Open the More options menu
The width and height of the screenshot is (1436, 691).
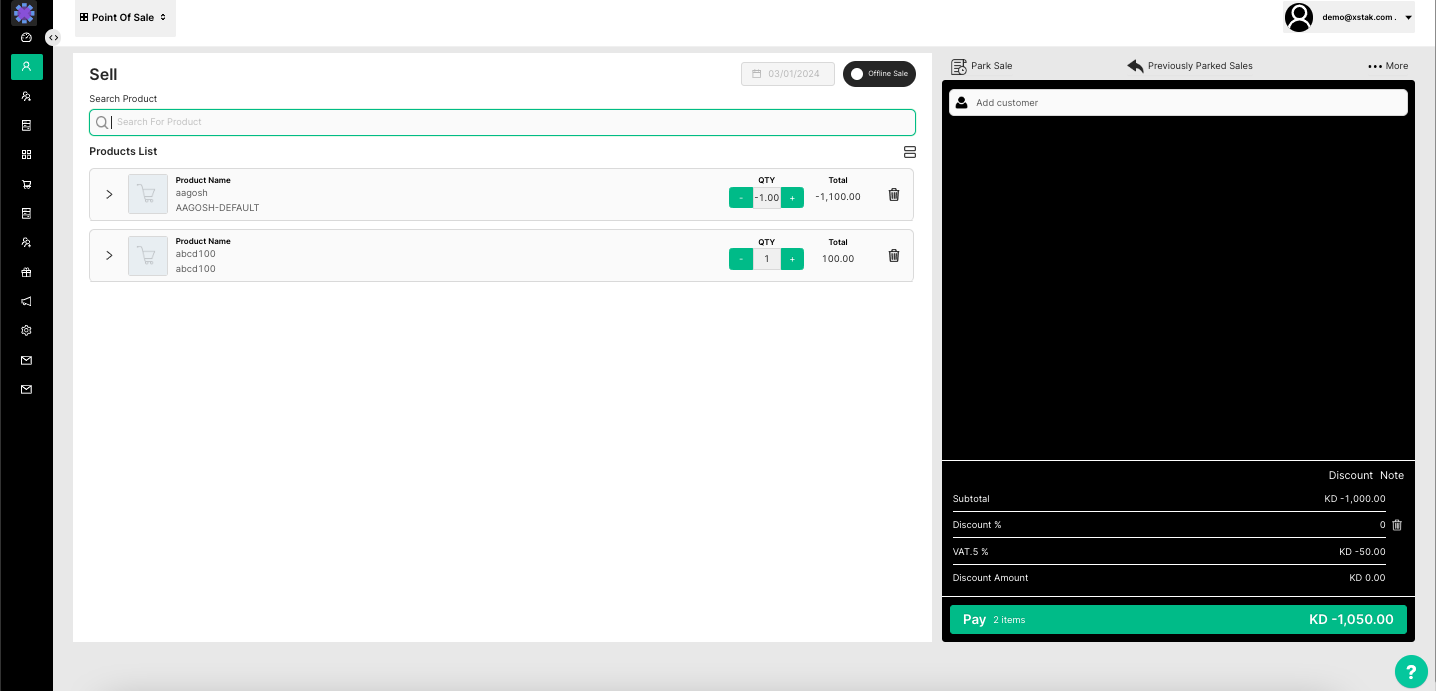[x=1388, y=66]
